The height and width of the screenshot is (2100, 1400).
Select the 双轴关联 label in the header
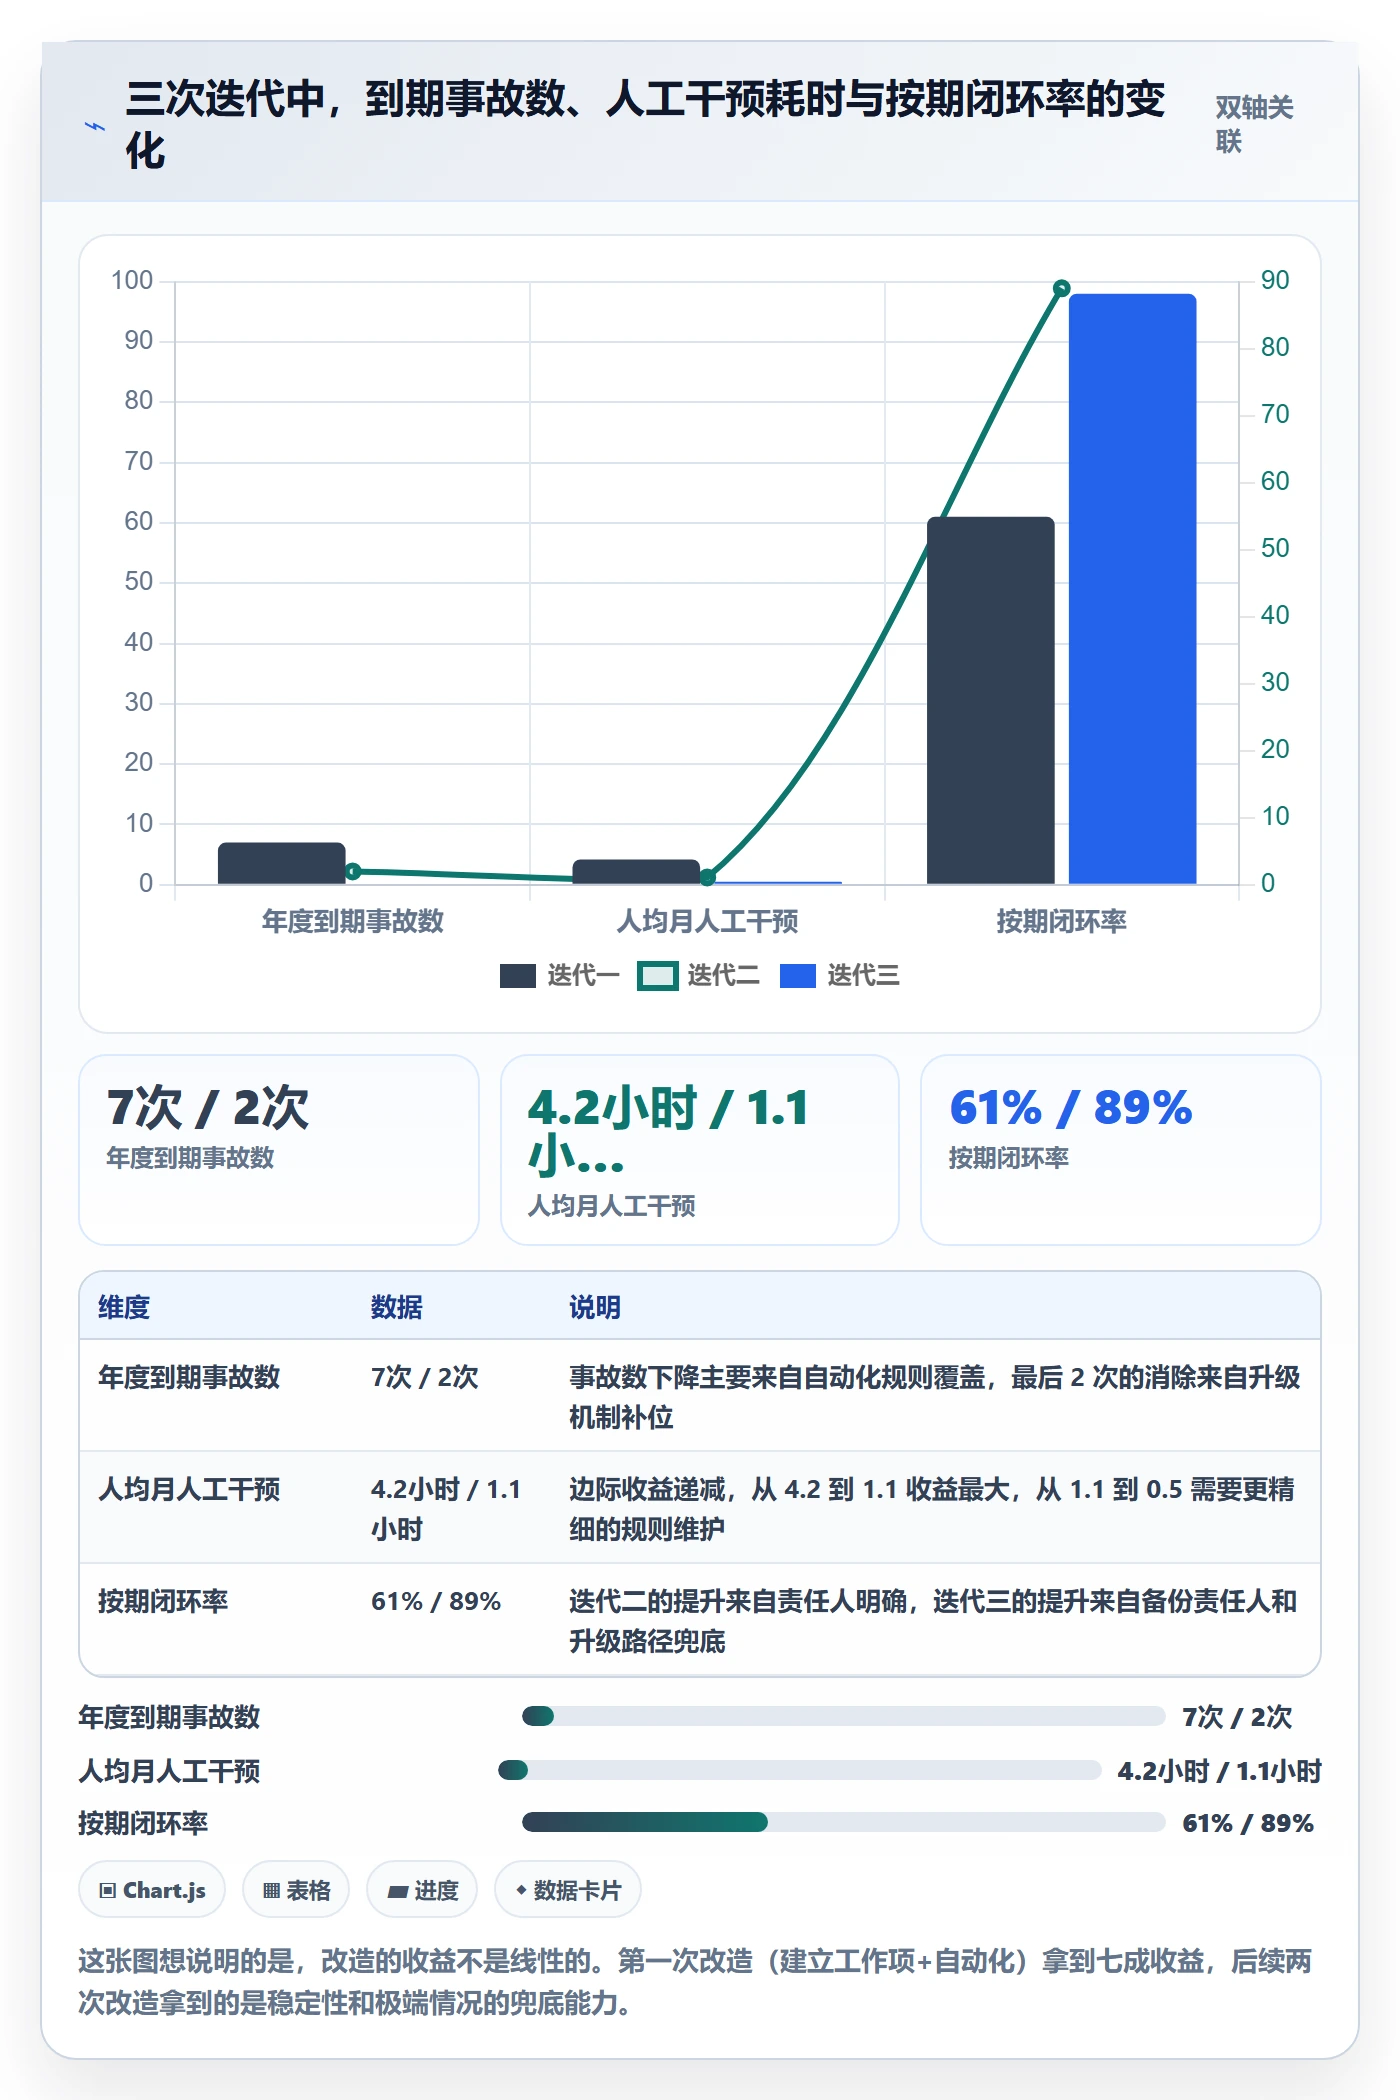click(x=1255, y=124)
